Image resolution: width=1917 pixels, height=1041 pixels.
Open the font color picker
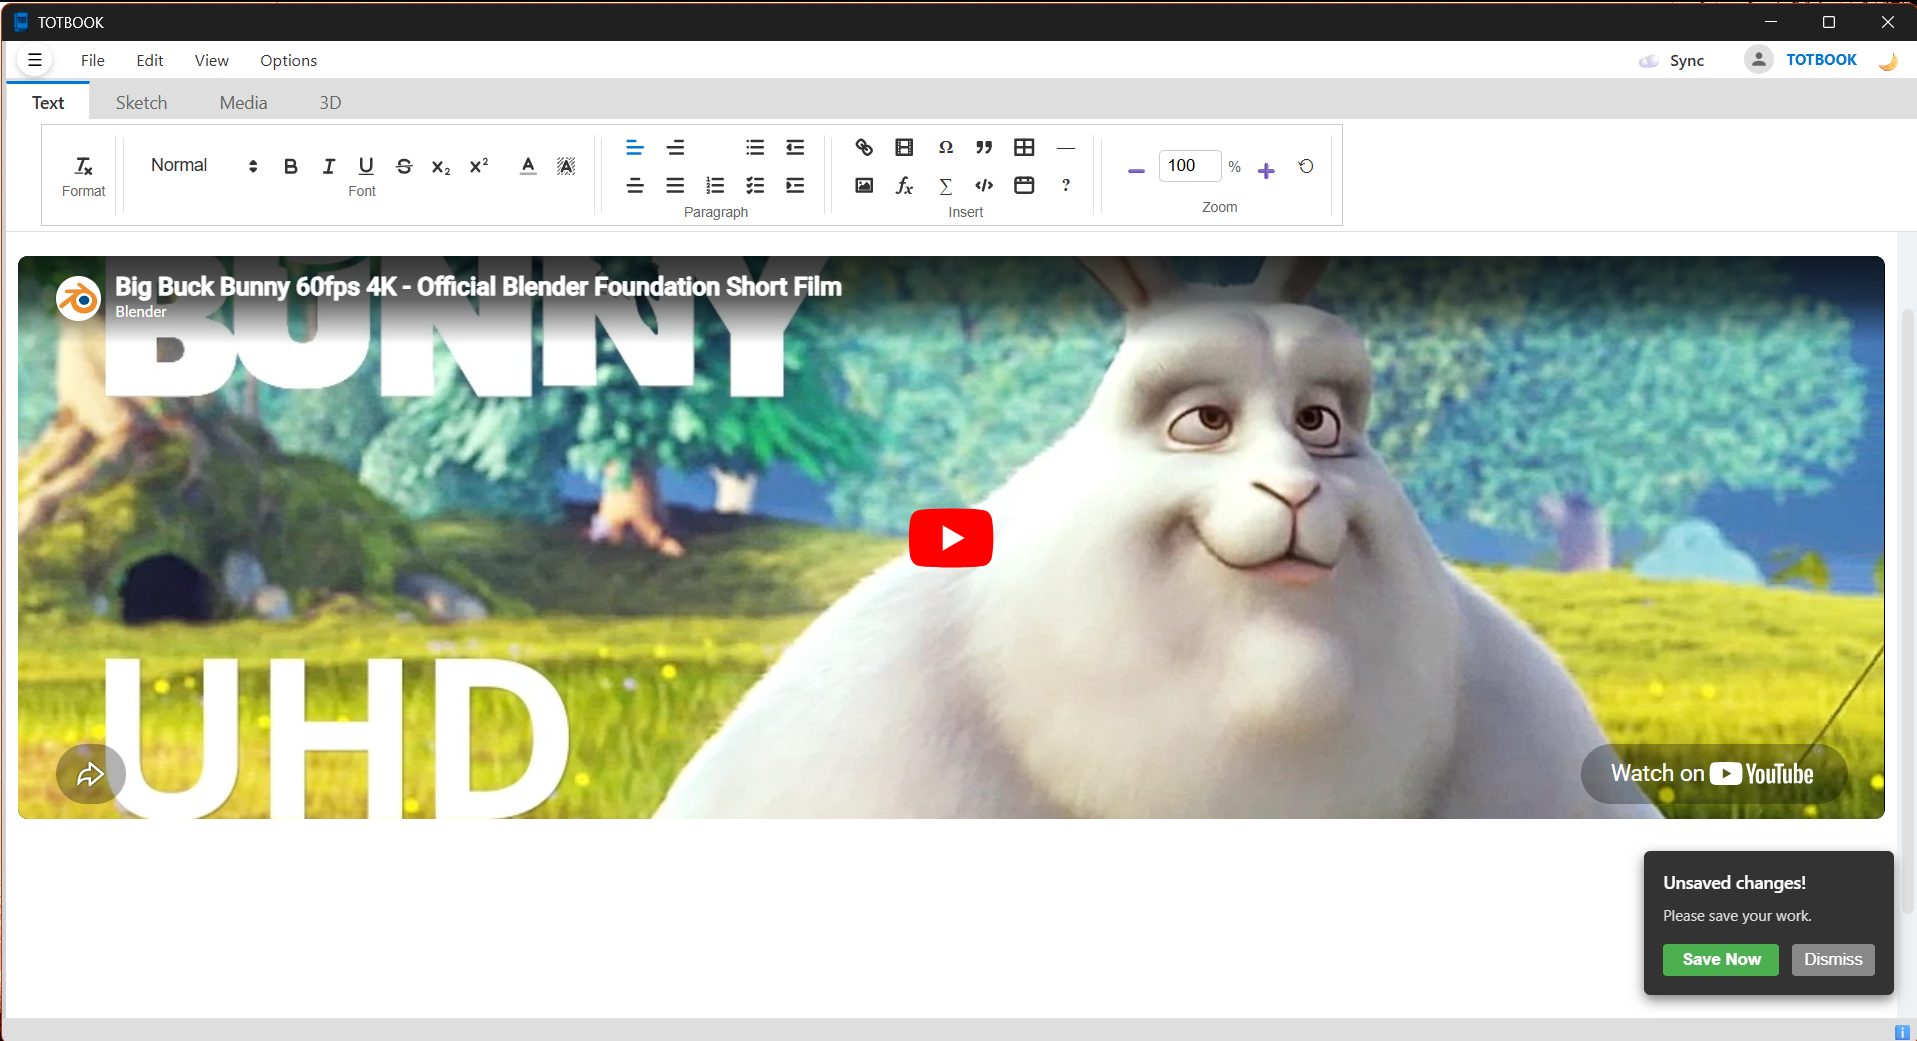coord(528,166)
